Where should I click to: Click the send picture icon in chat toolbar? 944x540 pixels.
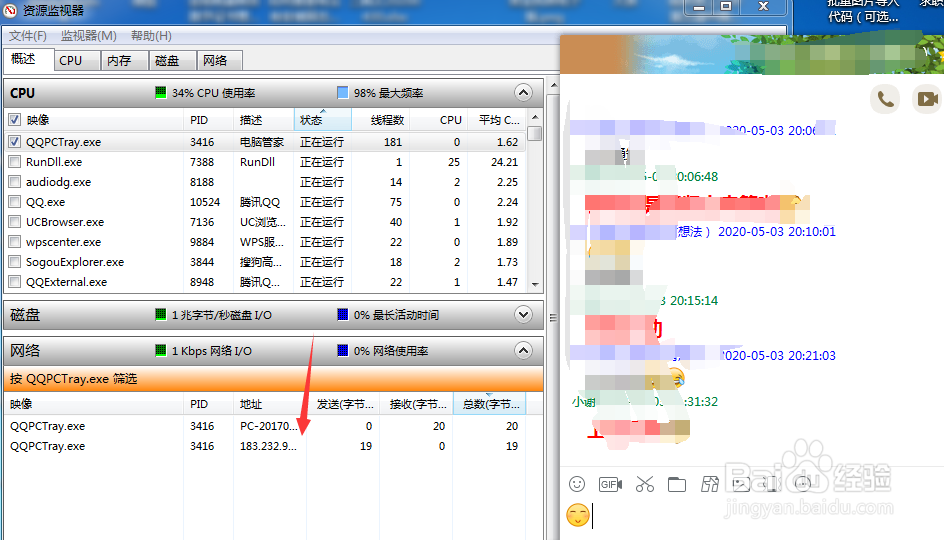pos(741,484)
